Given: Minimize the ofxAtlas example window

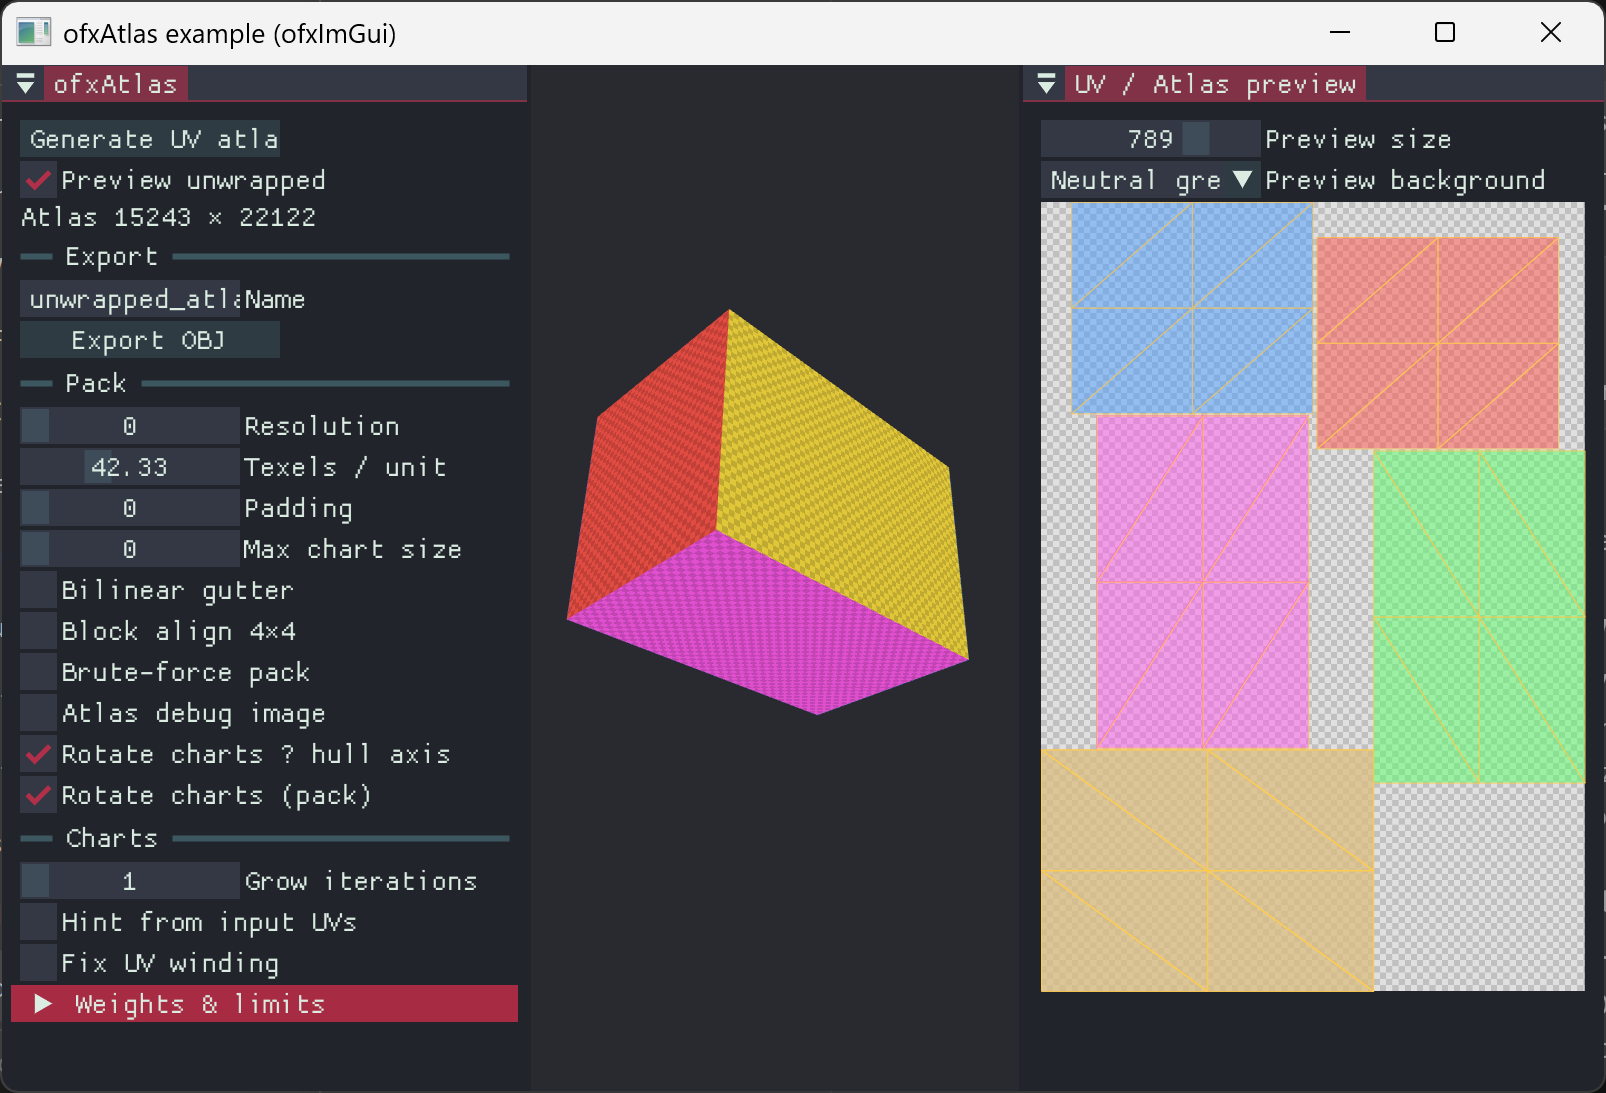Looking at the screenshot, I should (x=1340, y=32).
